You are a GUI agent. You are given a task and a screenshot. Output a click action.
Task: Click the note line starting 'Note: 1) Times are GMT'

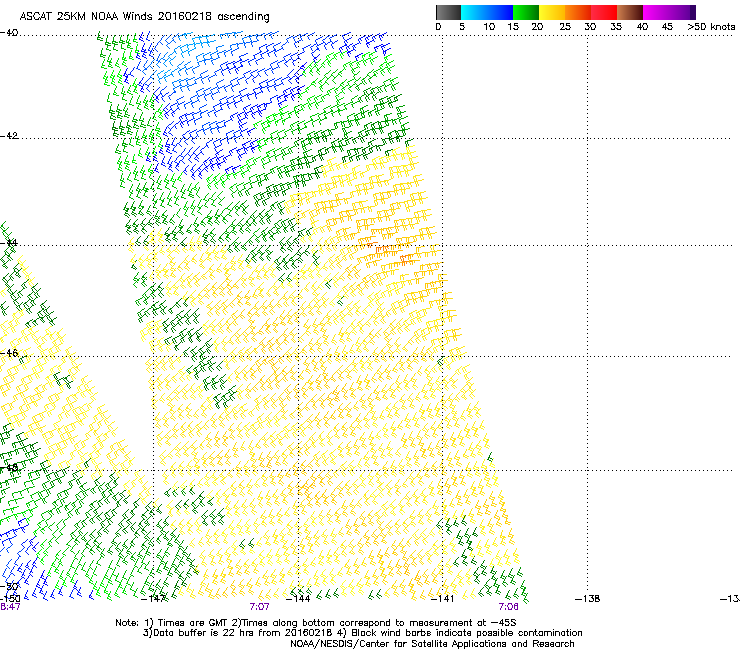coord(316,623)
